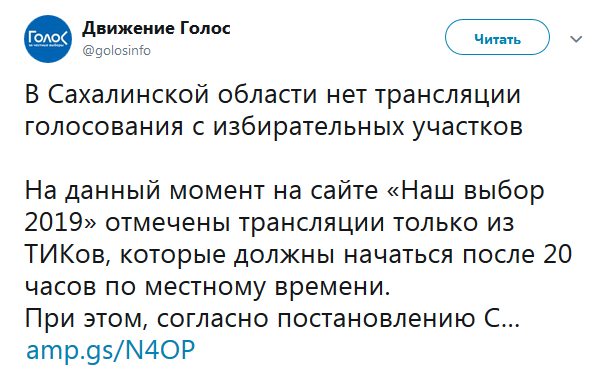Screen dimensions: 596x371
Task: Click the line "голосования с избирательных участков"
Action: point(274,127)
